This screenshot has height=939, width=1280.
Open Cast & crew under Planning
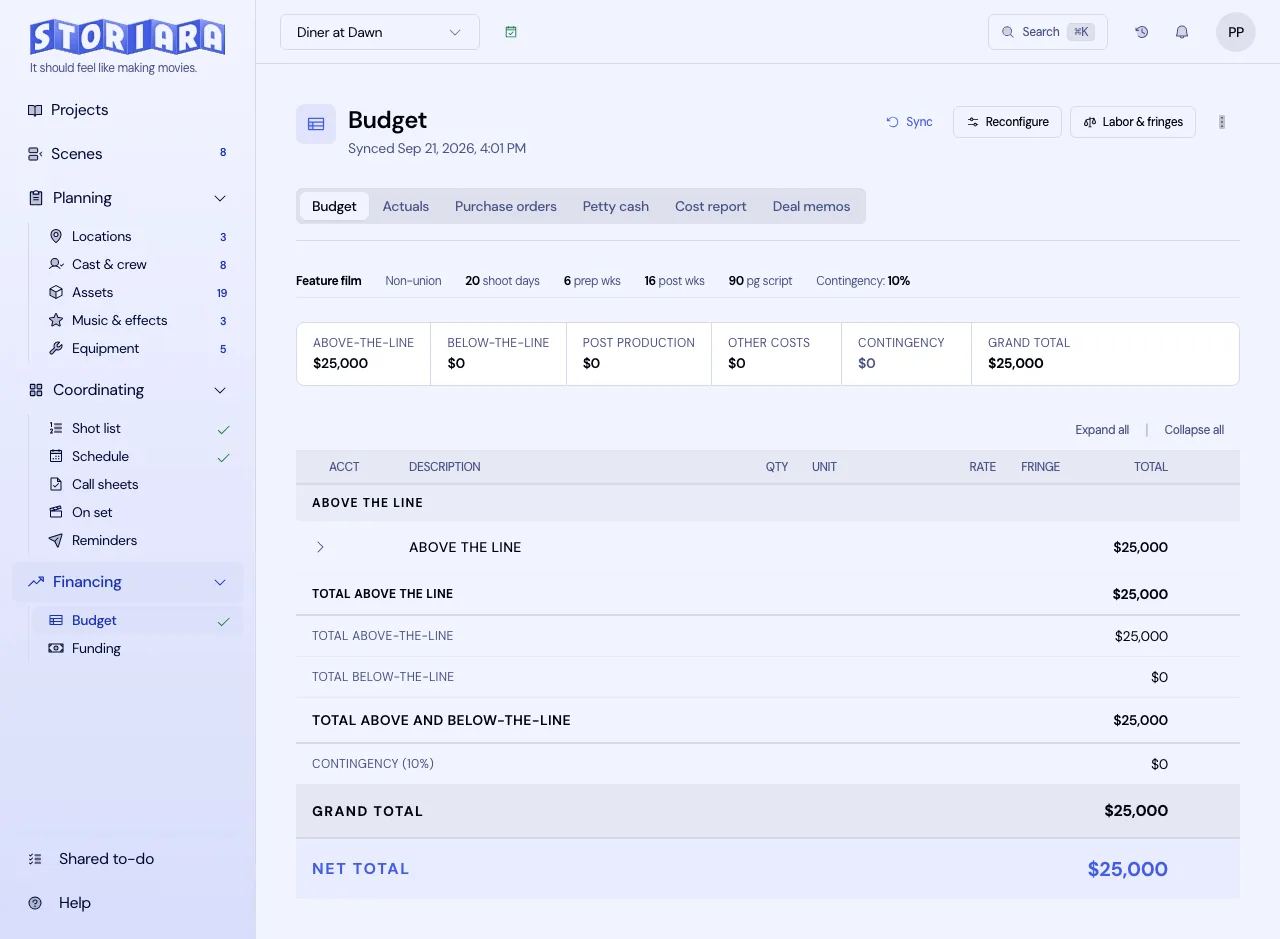coord(138,264)
